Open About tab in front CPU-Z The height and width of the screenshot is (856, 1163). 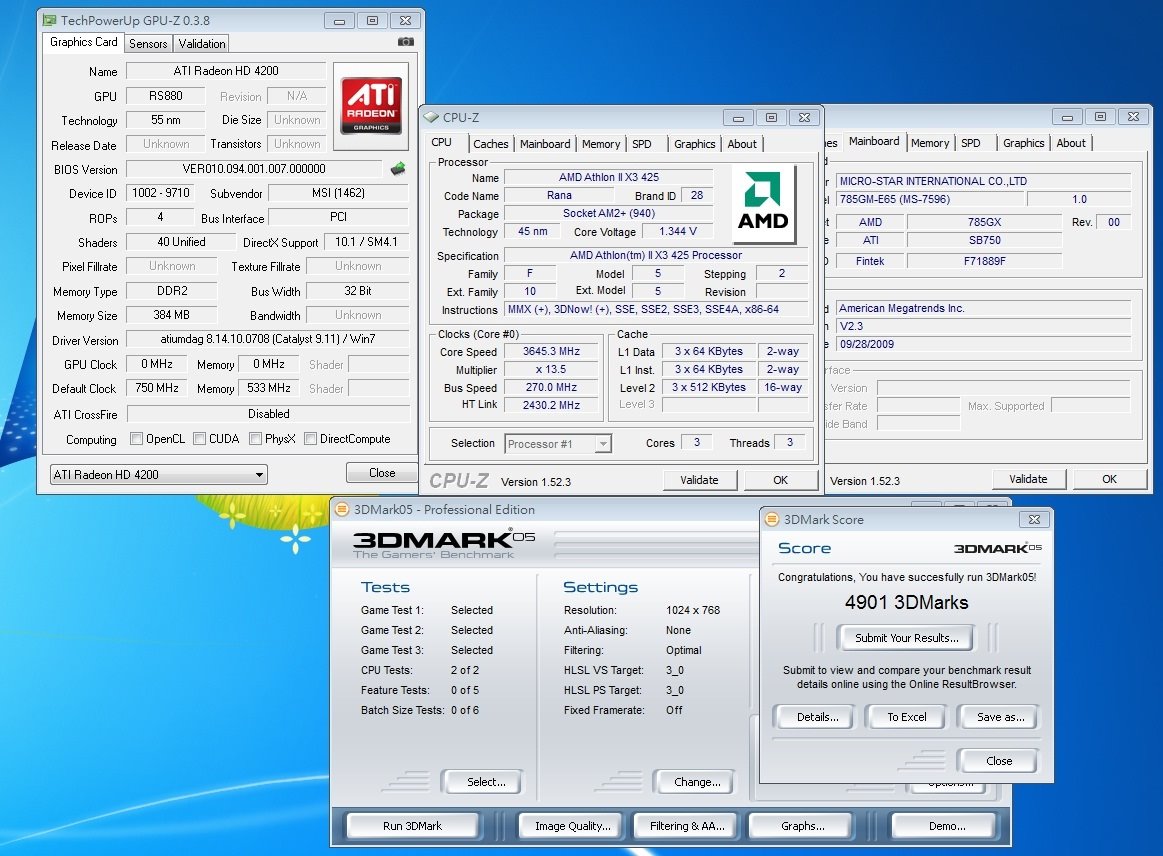pyautogui.click(x=742, y=144)
